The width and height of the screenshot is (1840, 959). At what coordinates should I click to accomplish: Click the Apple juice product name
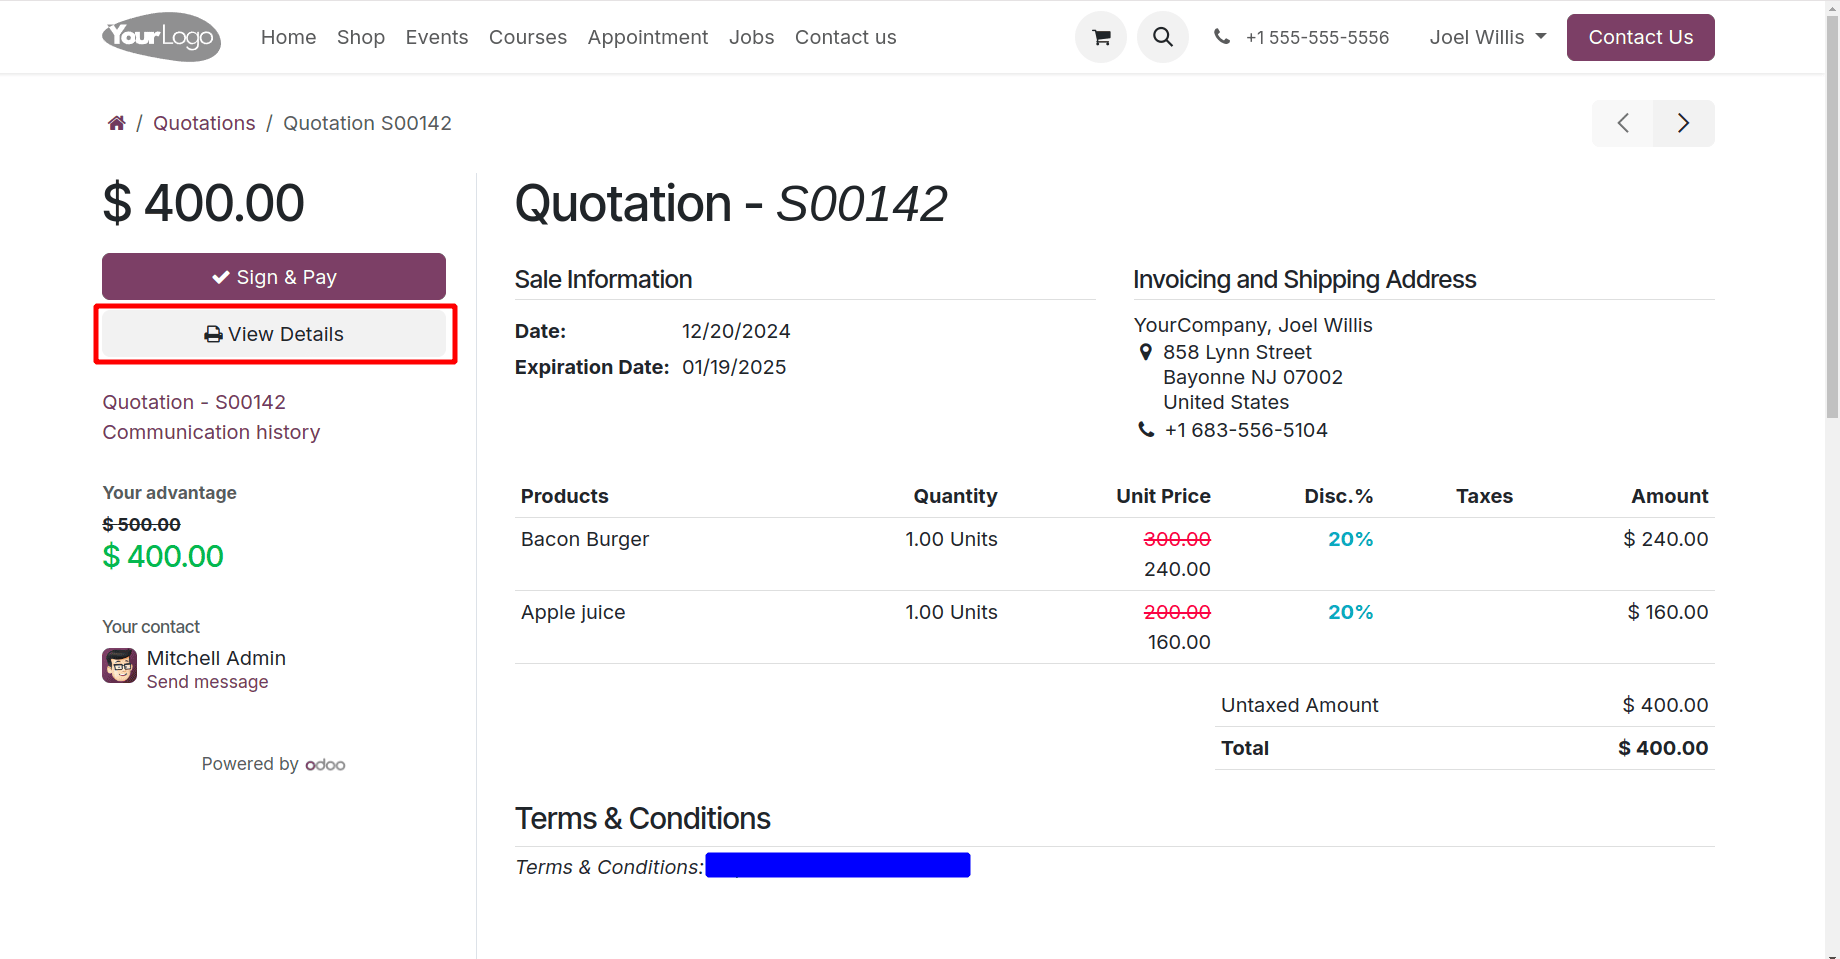pos(573,612)
